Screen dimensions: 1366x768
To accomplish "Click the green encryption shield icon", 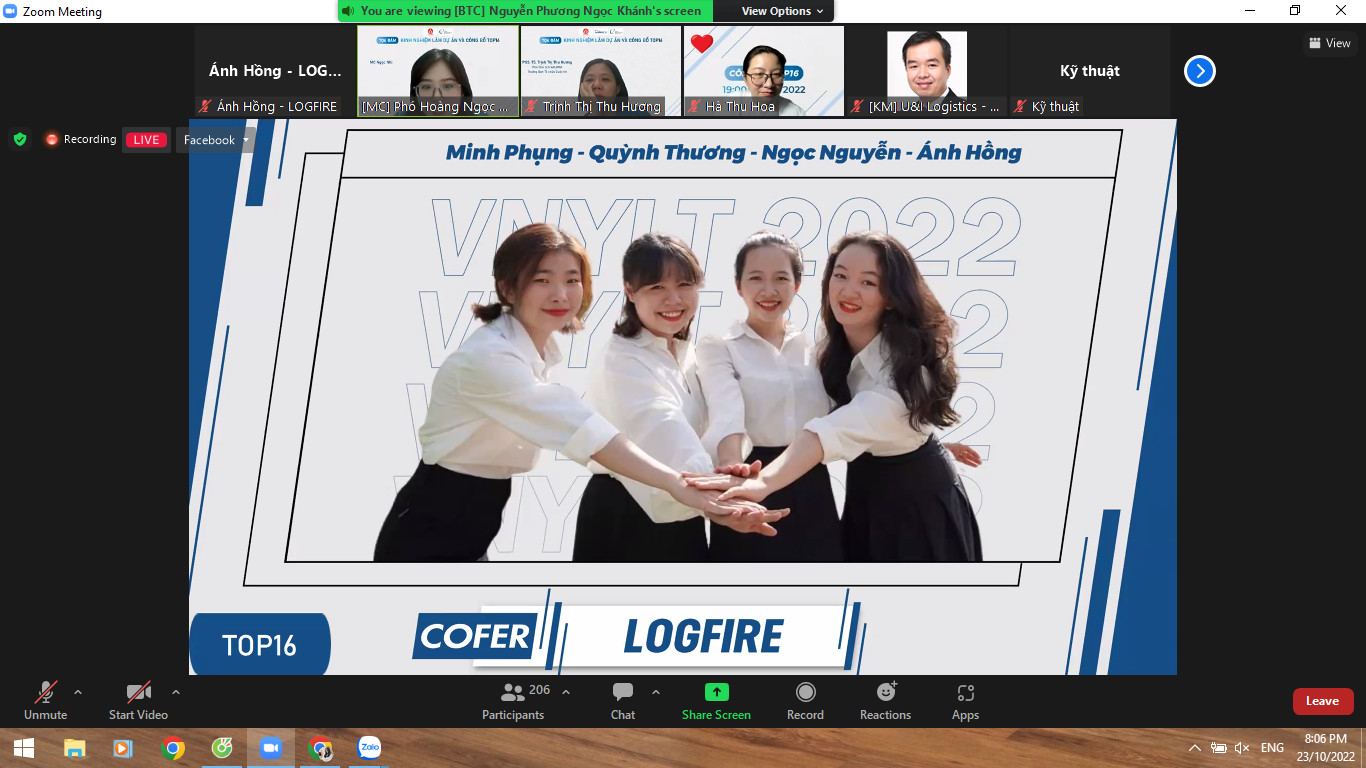I will 20,139.
